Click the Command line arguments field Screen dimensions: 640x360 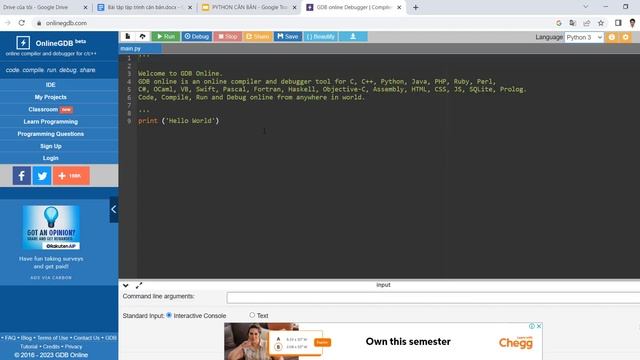click(x=433, y=298)
